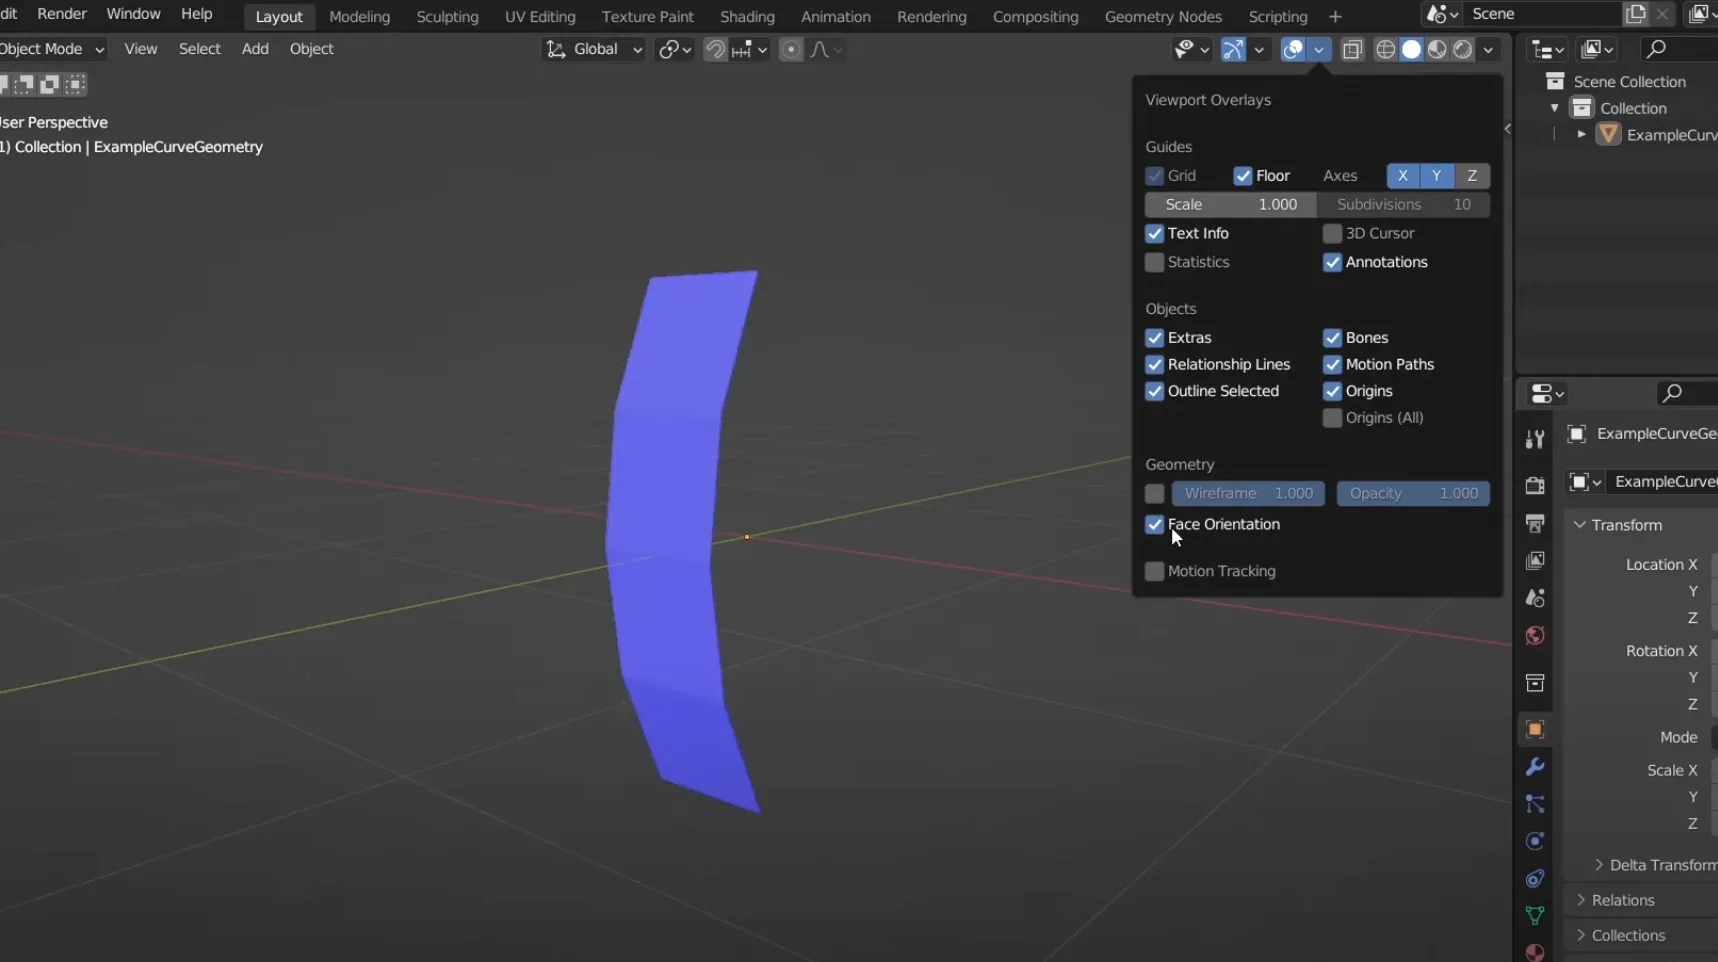Image resolution: width=1718 pixels, height=962 pixels.
Task: Toggle the Bones overlay checkbox
Action: tap(1332, 338)
